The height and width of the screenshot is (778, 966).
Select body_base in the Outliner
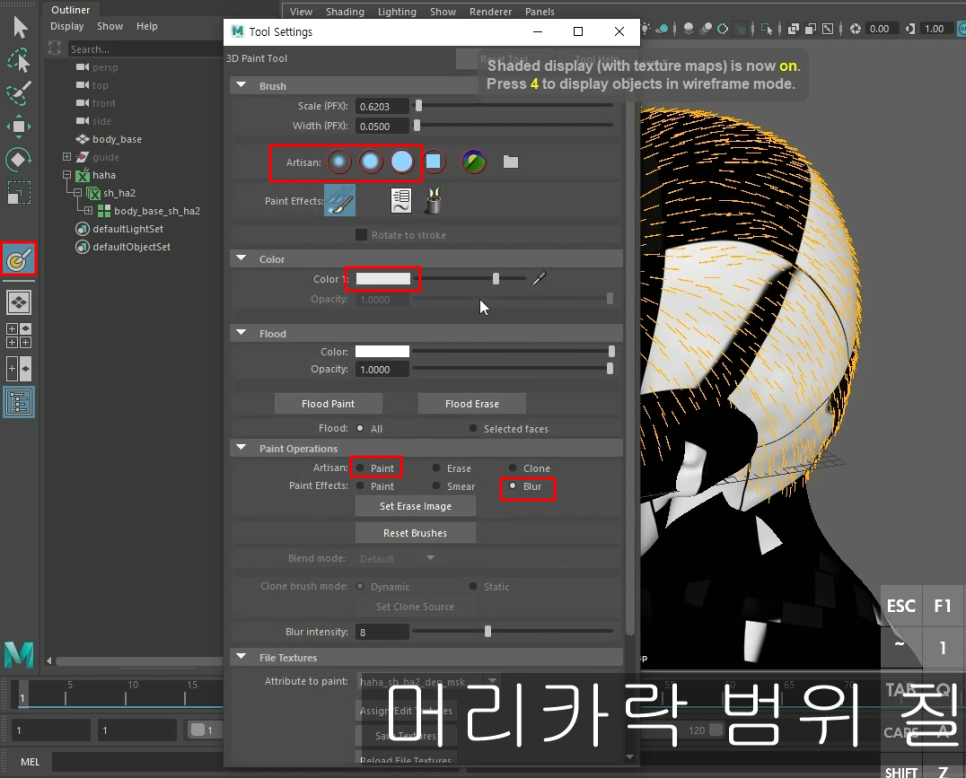[117, 139]
